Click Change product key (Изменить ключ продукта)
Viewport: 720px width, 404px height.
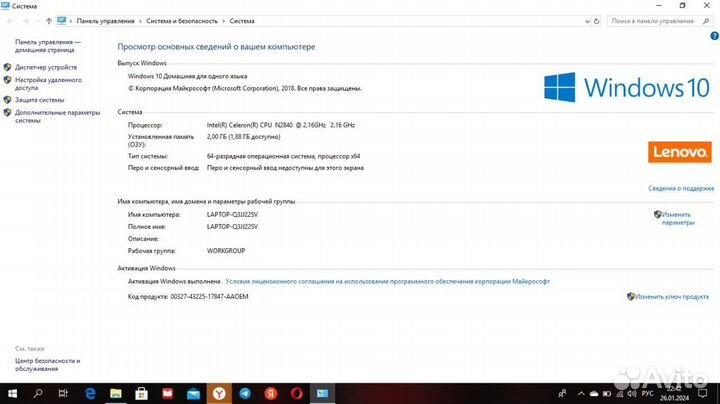[x=672, y=297]
